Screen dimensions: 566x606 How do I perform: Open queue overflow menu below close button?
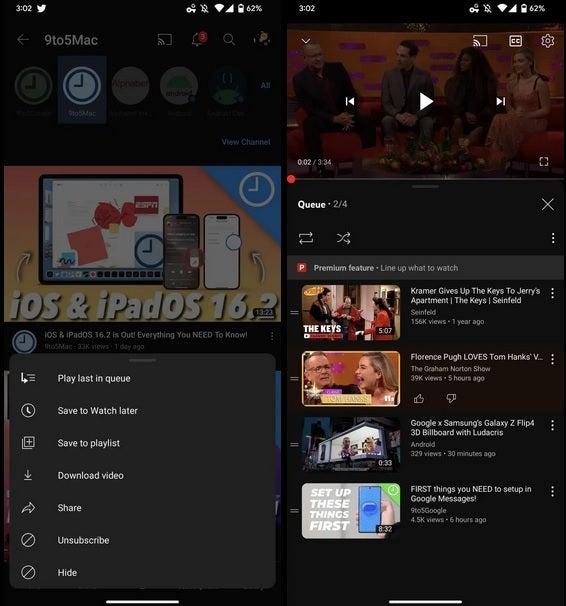(x=553, y=238)
